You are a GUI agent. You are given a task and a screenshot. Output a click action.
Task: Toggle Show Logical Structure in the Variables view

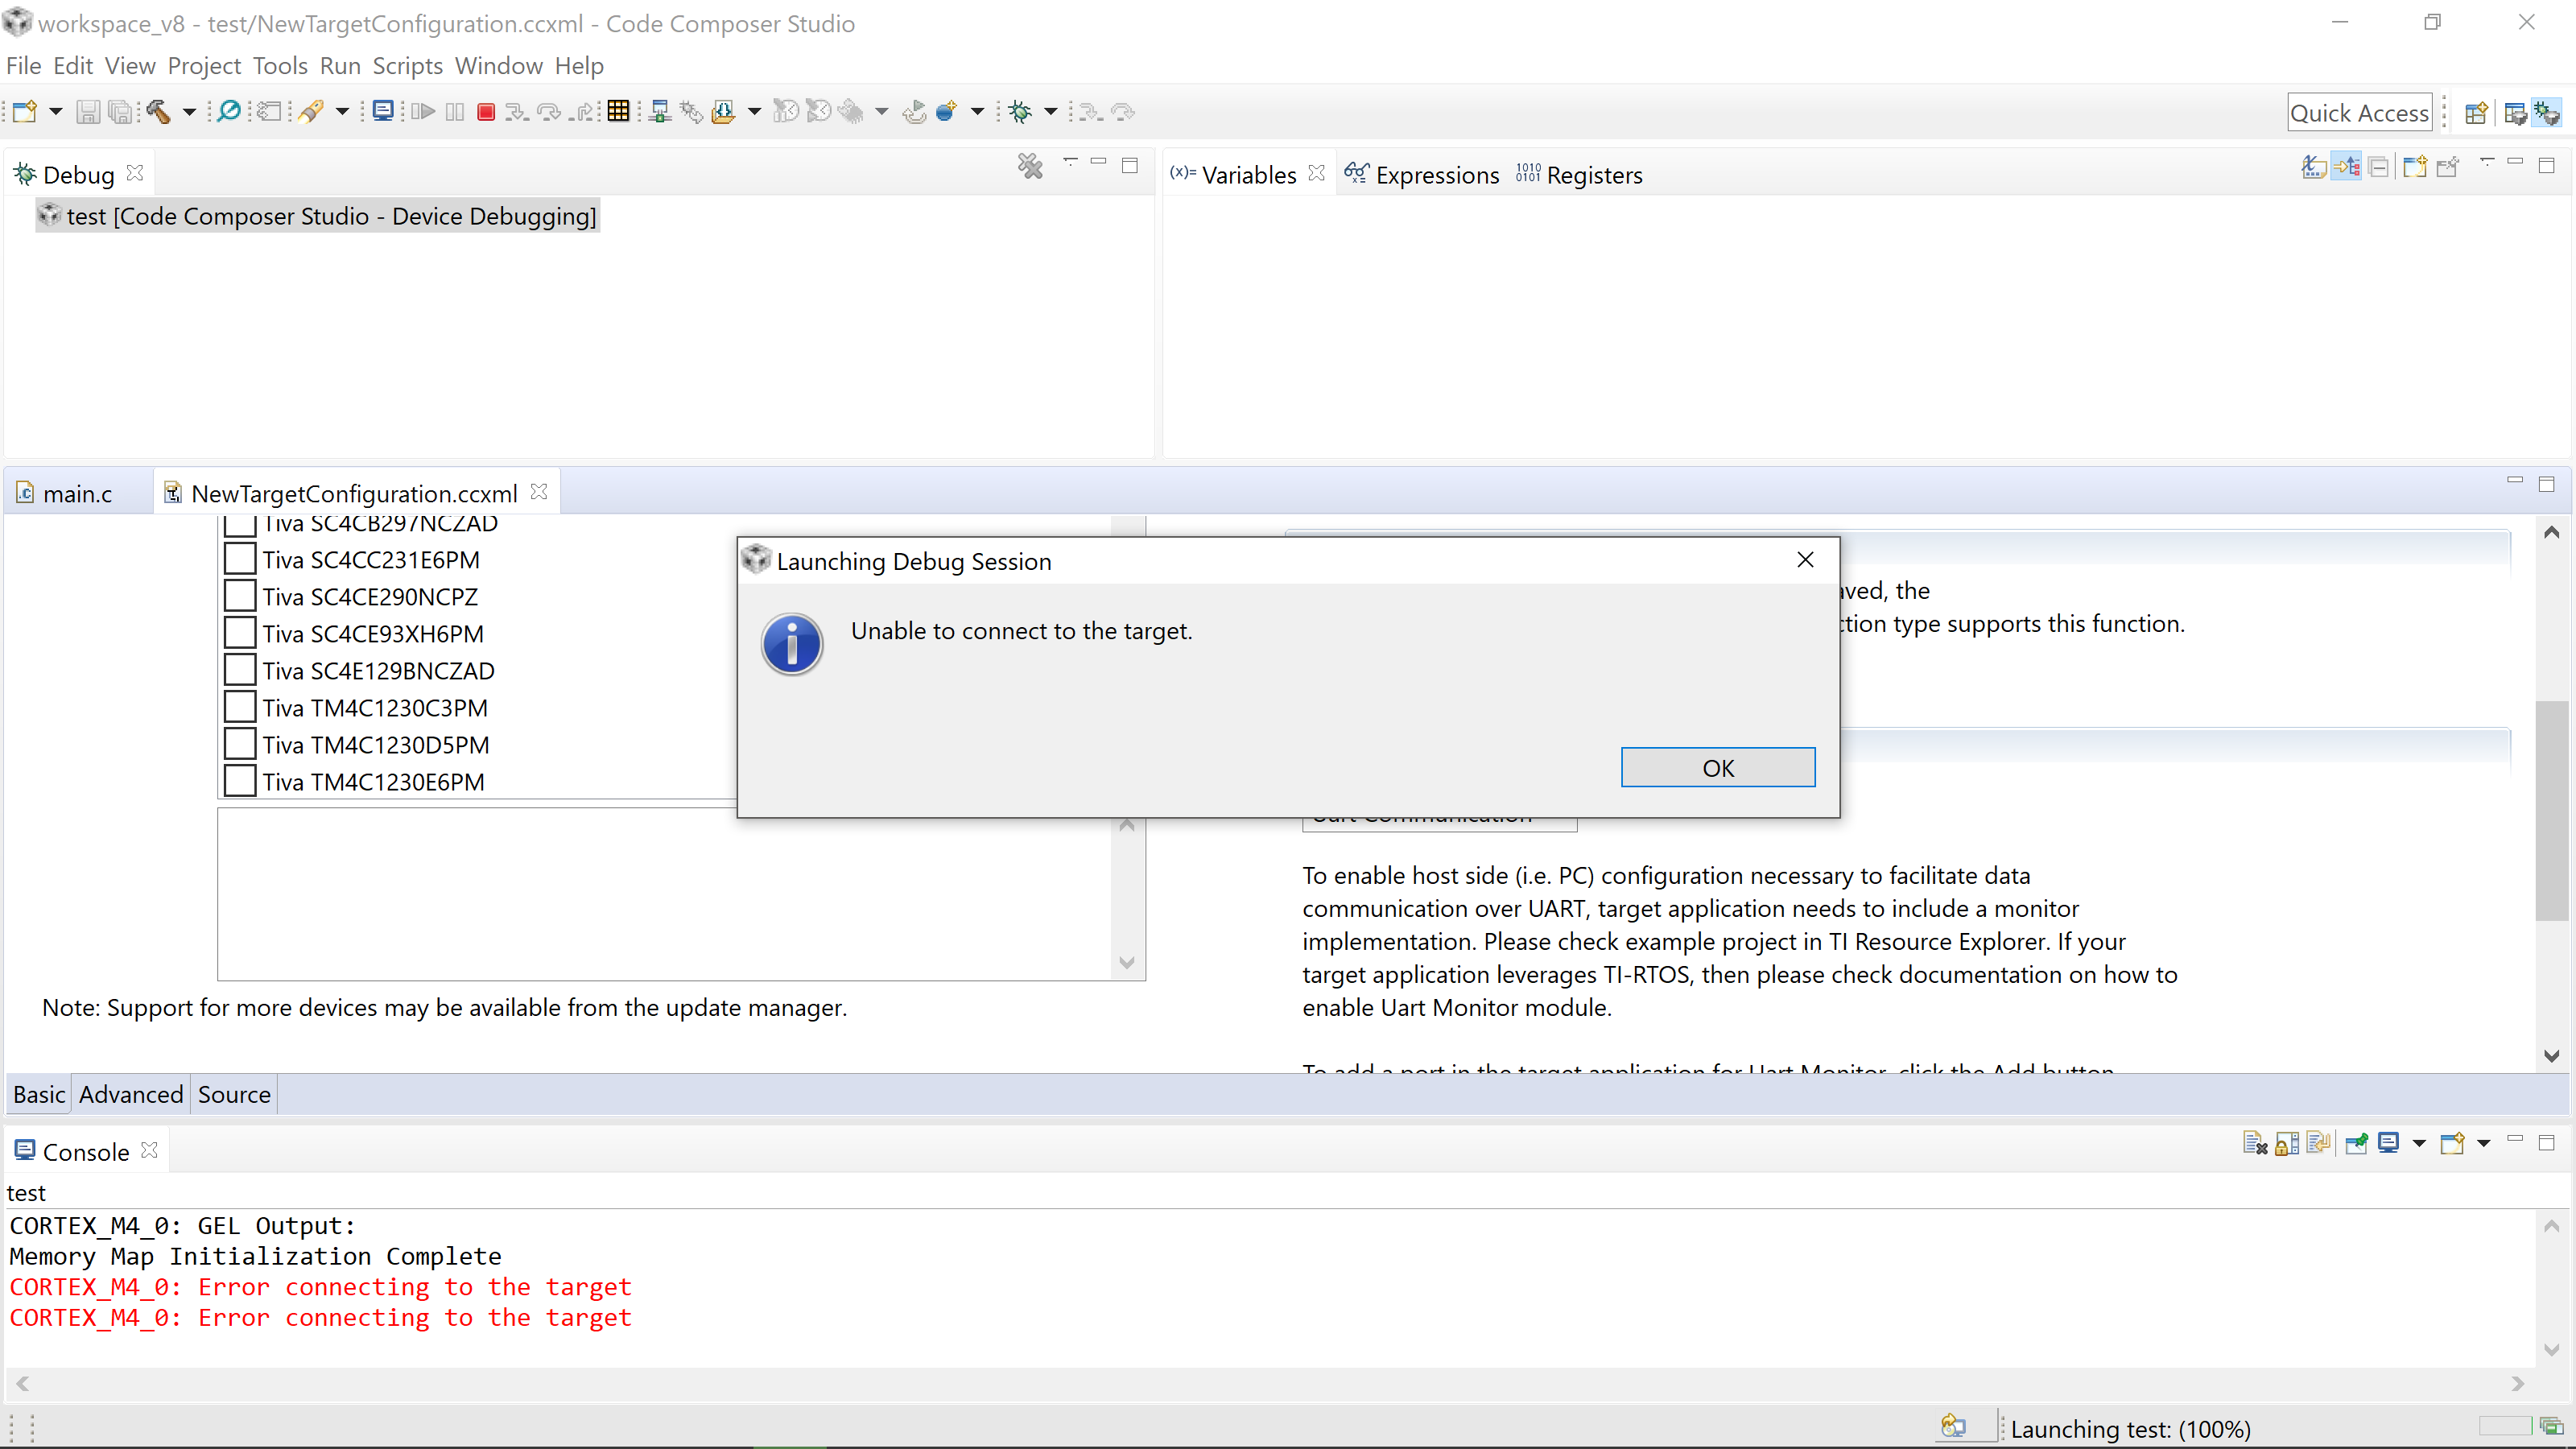(x=2346, y=166)
